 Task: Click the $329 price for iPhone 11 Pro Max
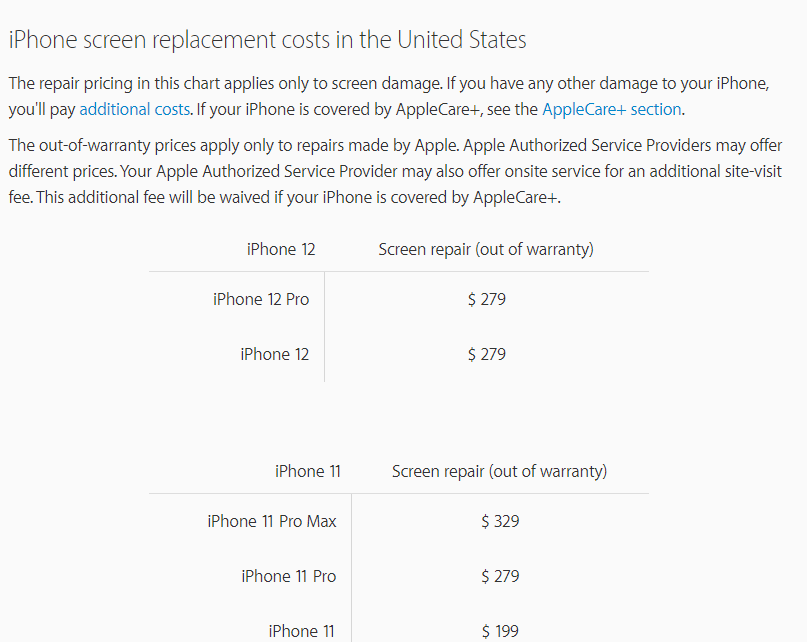click(500, 521)
